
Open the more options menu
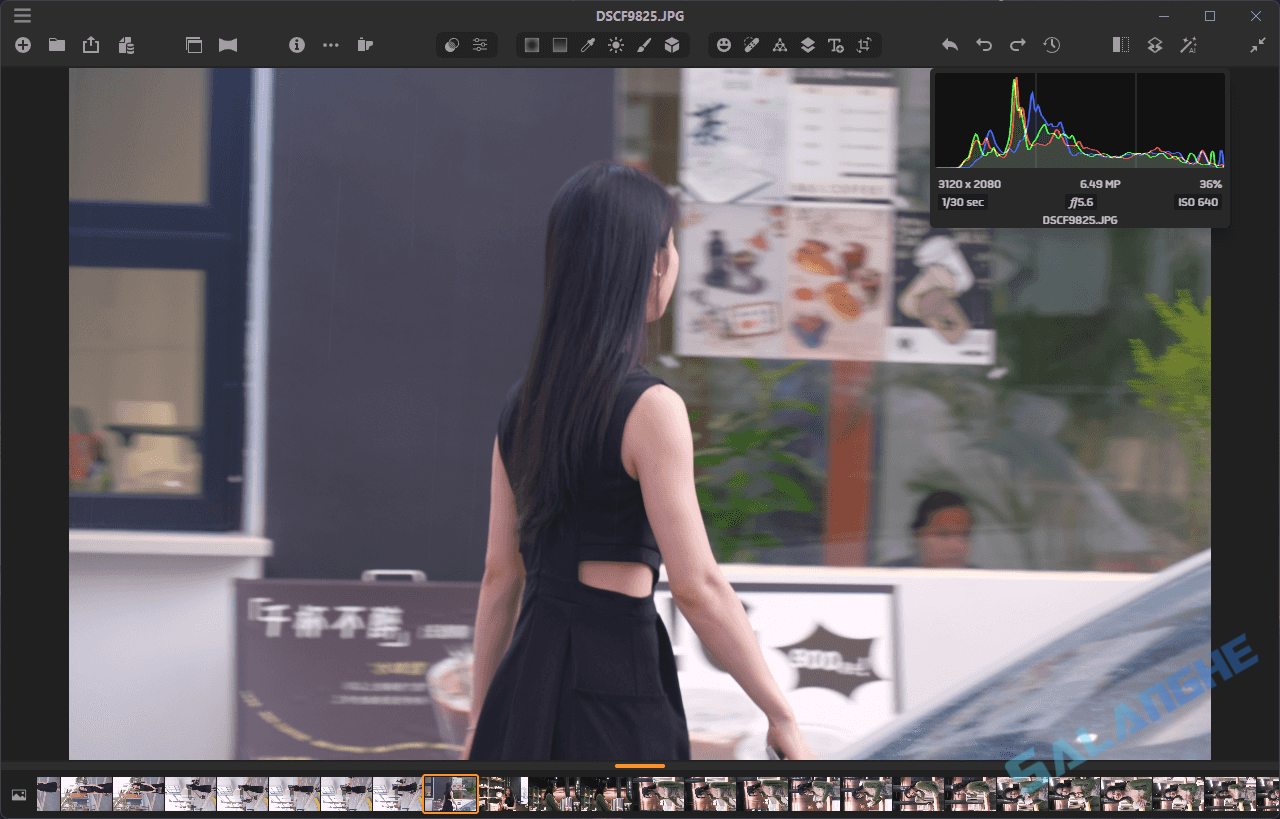(330, 44)
